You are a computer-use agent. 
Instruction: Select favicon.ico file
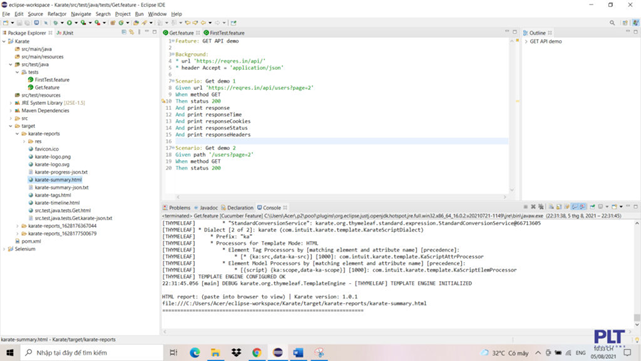(x=47, y=149)
